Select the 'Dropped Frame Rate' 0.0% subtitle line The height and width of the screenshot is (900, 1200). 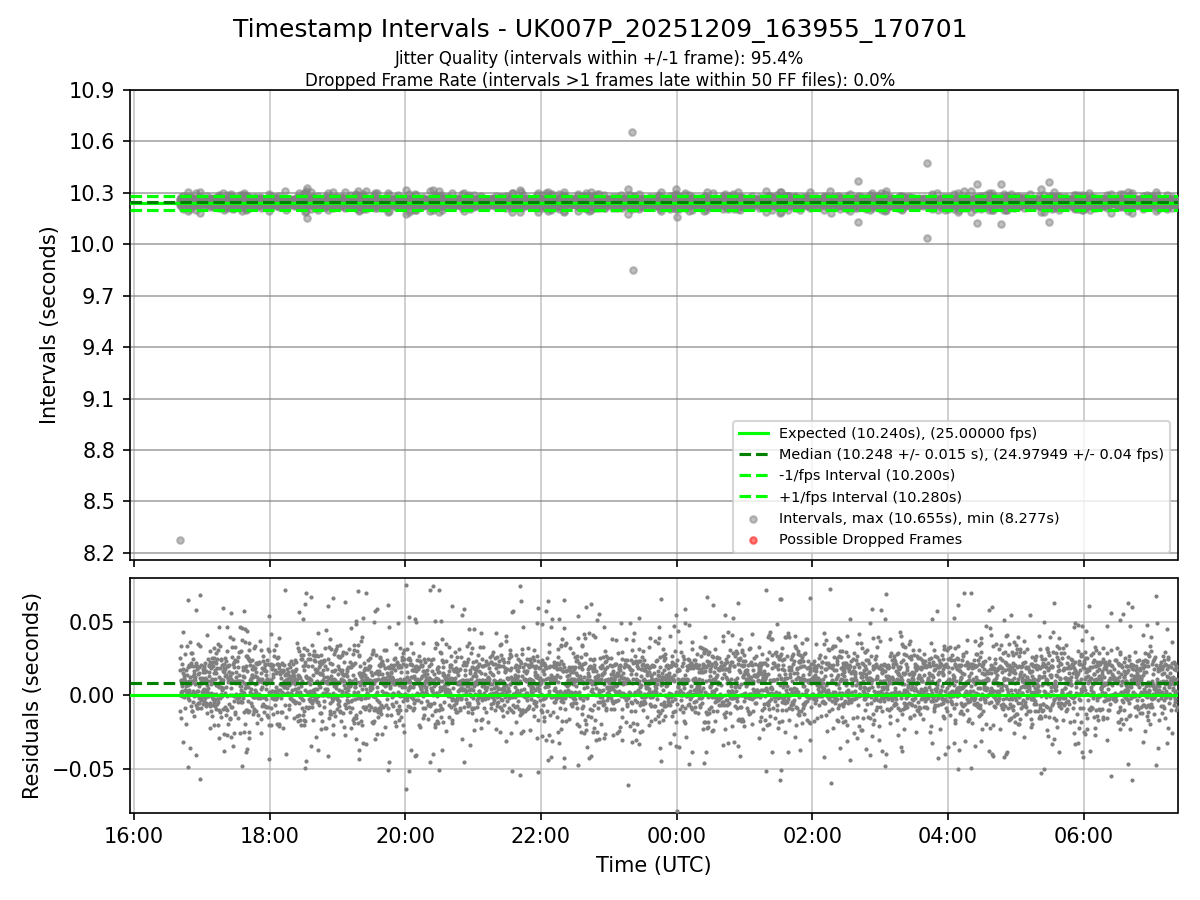point(600,80)
